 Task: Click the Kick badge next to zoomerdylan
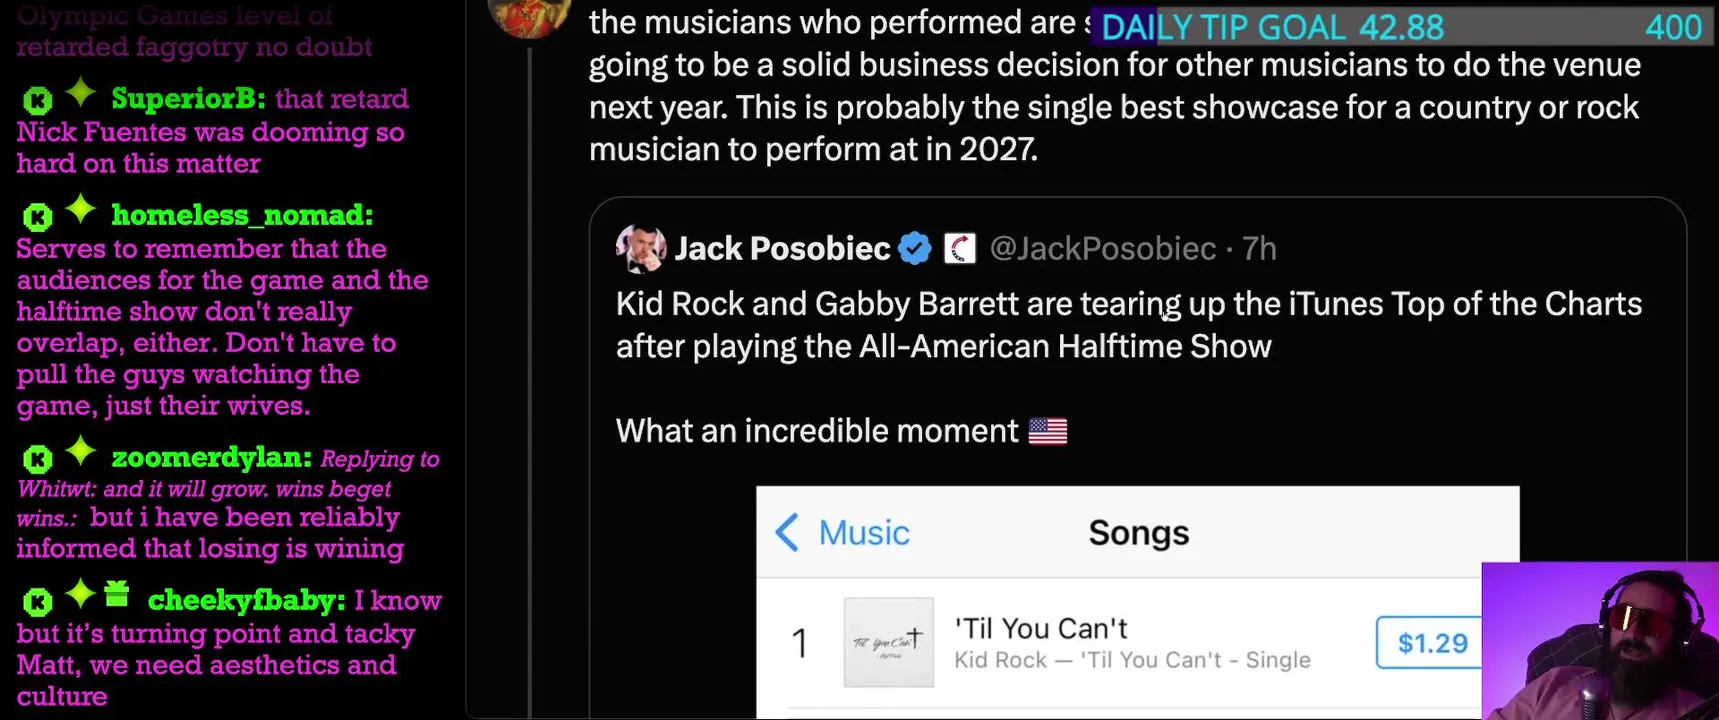(x=37, y=459)
